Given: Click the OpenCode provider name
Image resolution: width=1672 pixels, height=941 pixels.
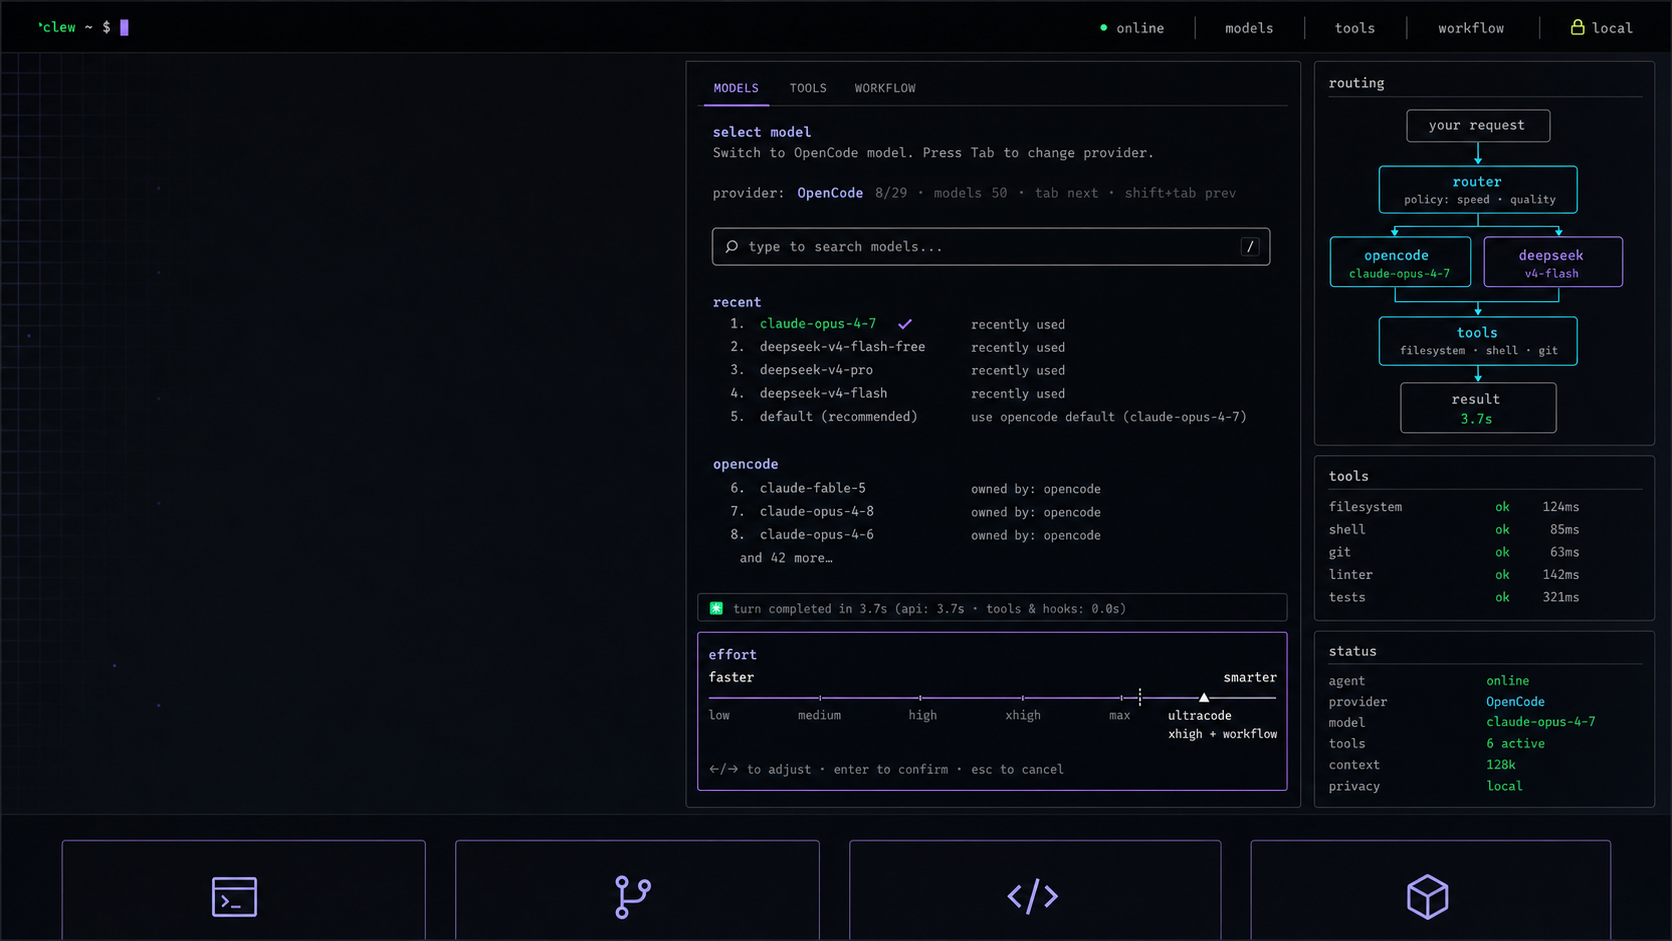Looking at the screenshot, I should 830,193.
